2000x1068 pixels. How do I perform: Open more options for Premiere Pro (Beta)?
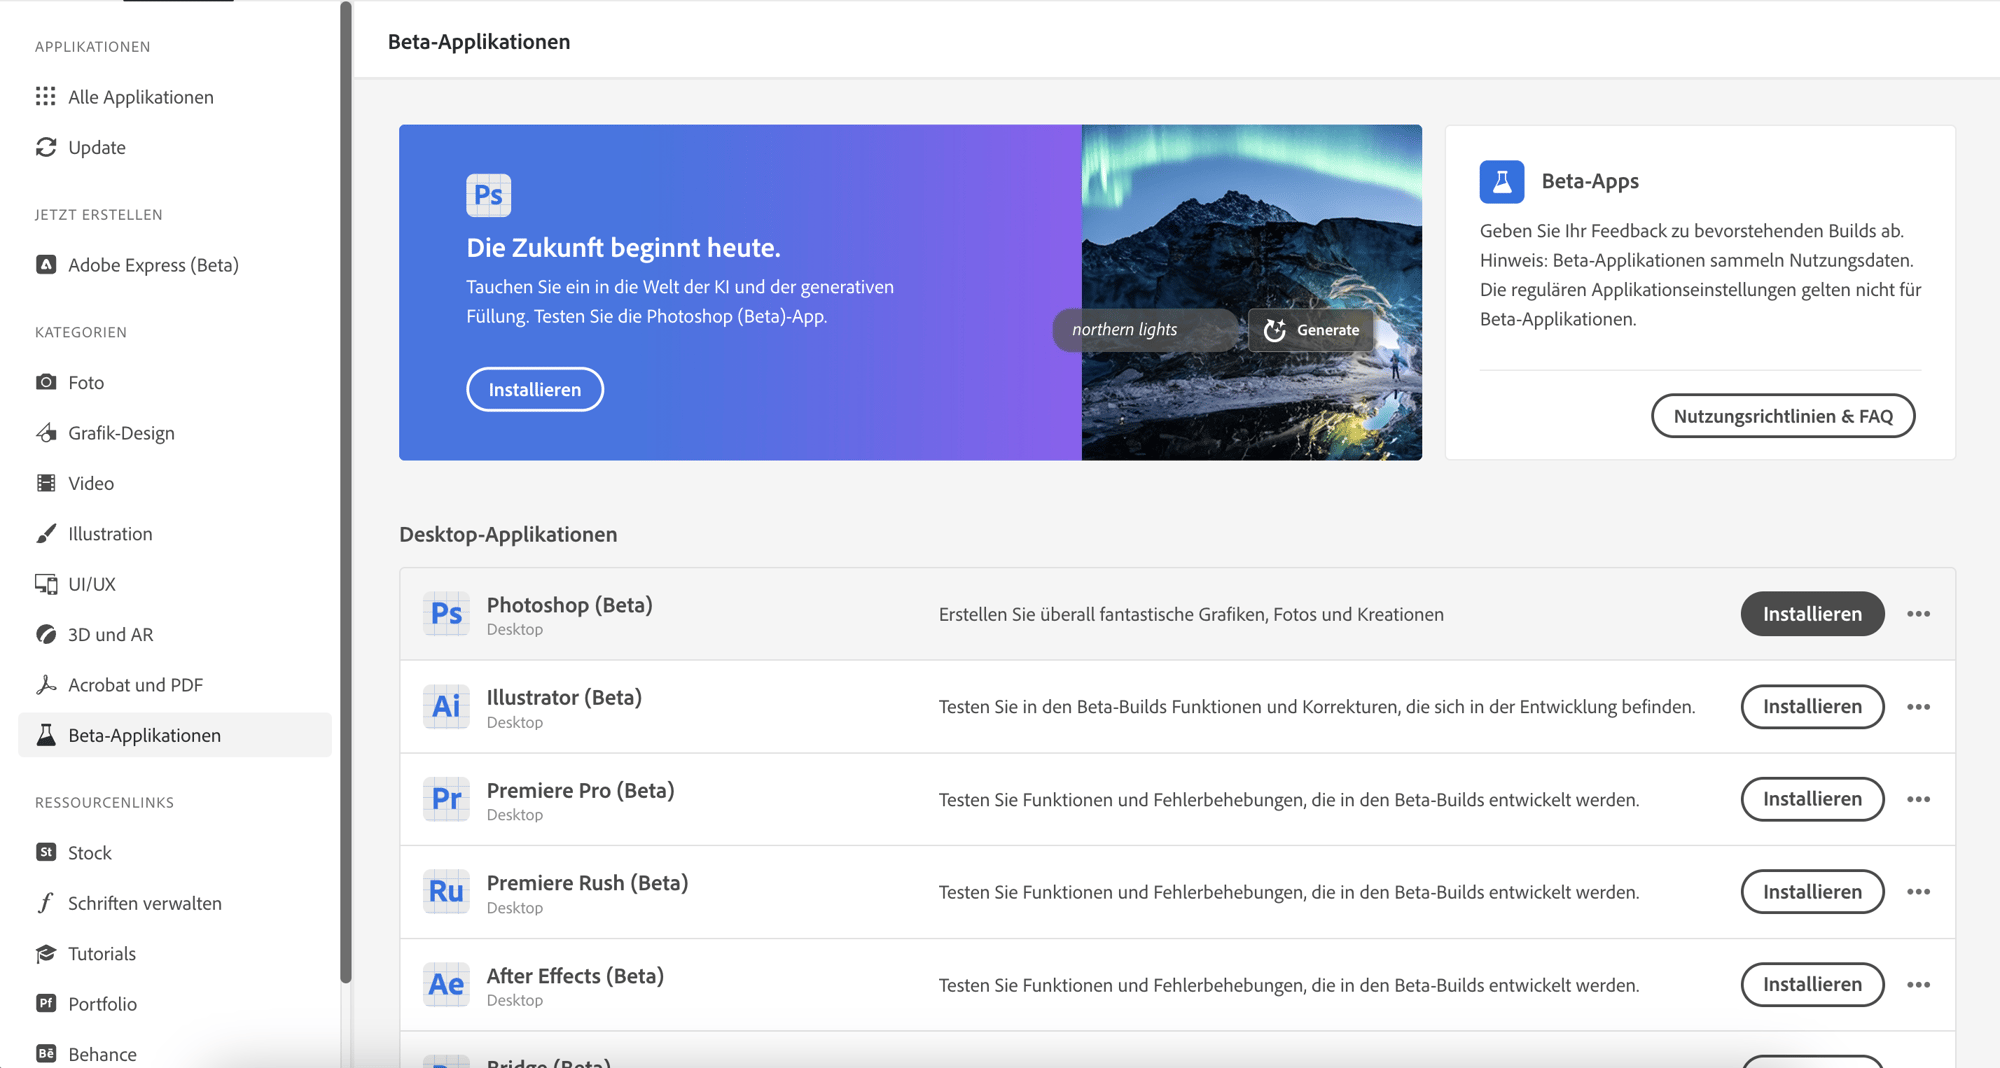(x=1918, y=799)
